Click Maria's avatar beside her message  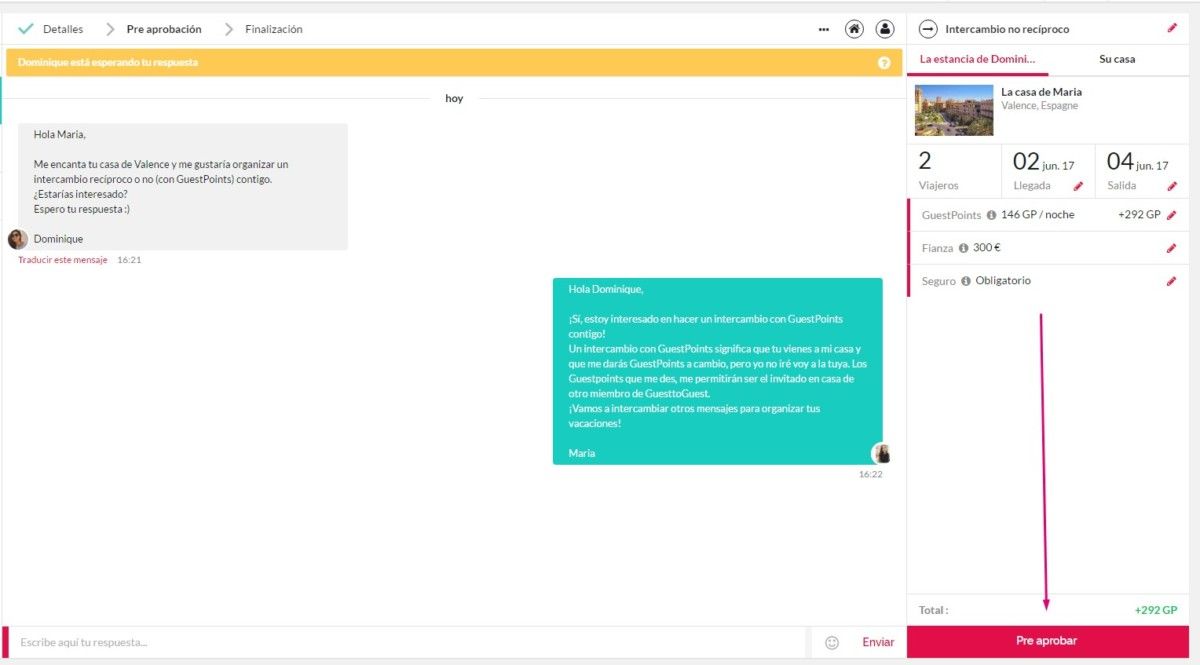(881, 453)
